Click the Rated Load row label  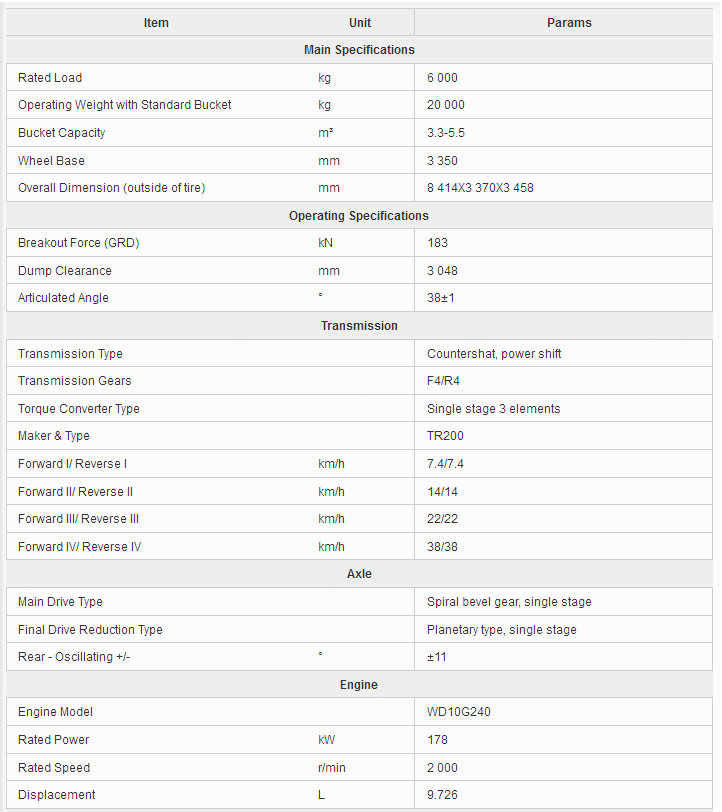point(50,77)
